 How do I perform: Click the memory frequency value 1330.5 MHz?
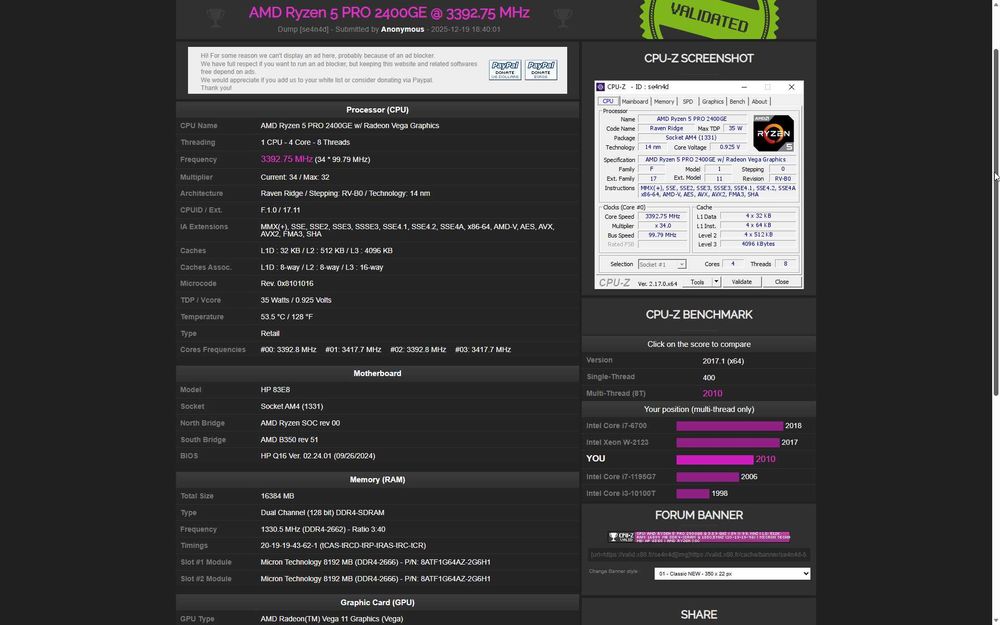pos(323,529)
